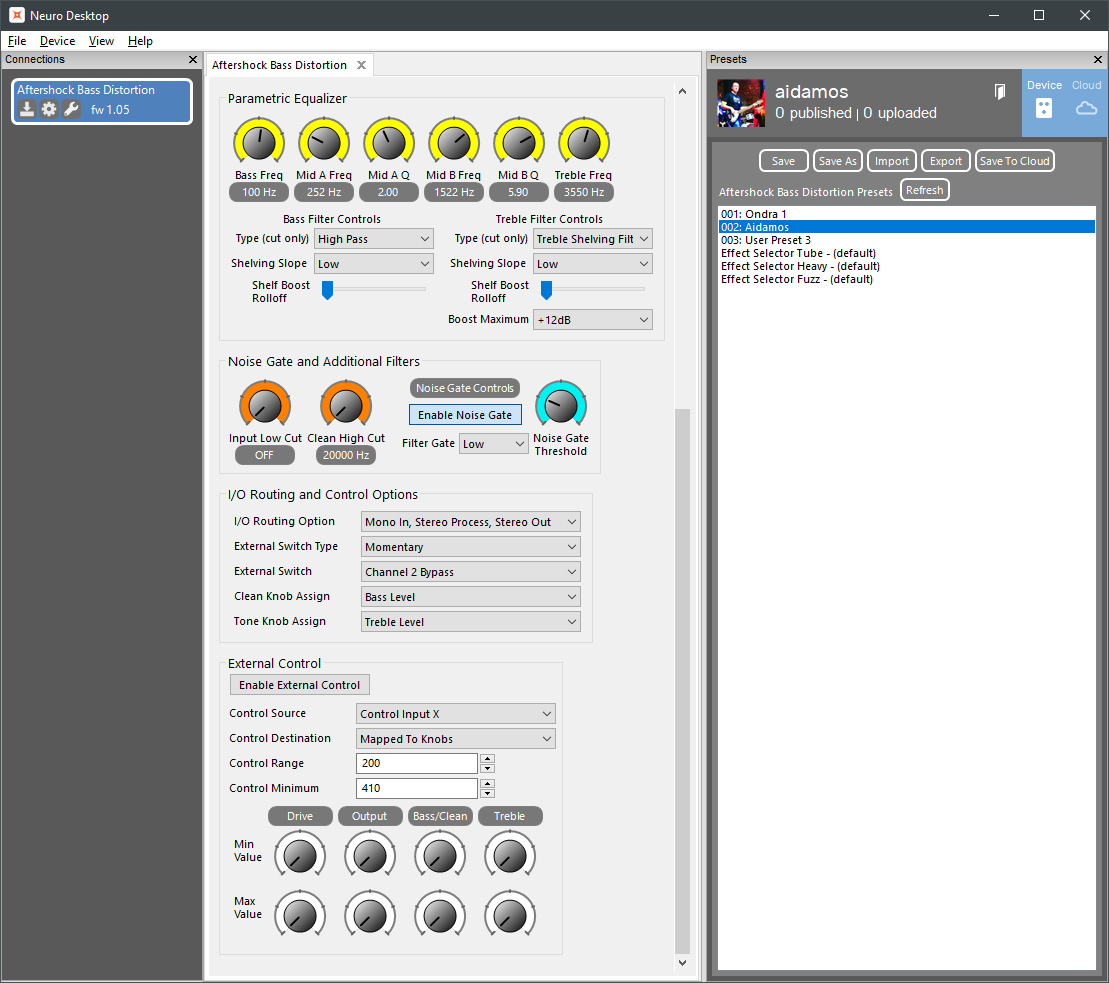Close the Aftershock Bass Distortion tab
The height and width of the screenshot is (983, 1109).
point(361,65)
